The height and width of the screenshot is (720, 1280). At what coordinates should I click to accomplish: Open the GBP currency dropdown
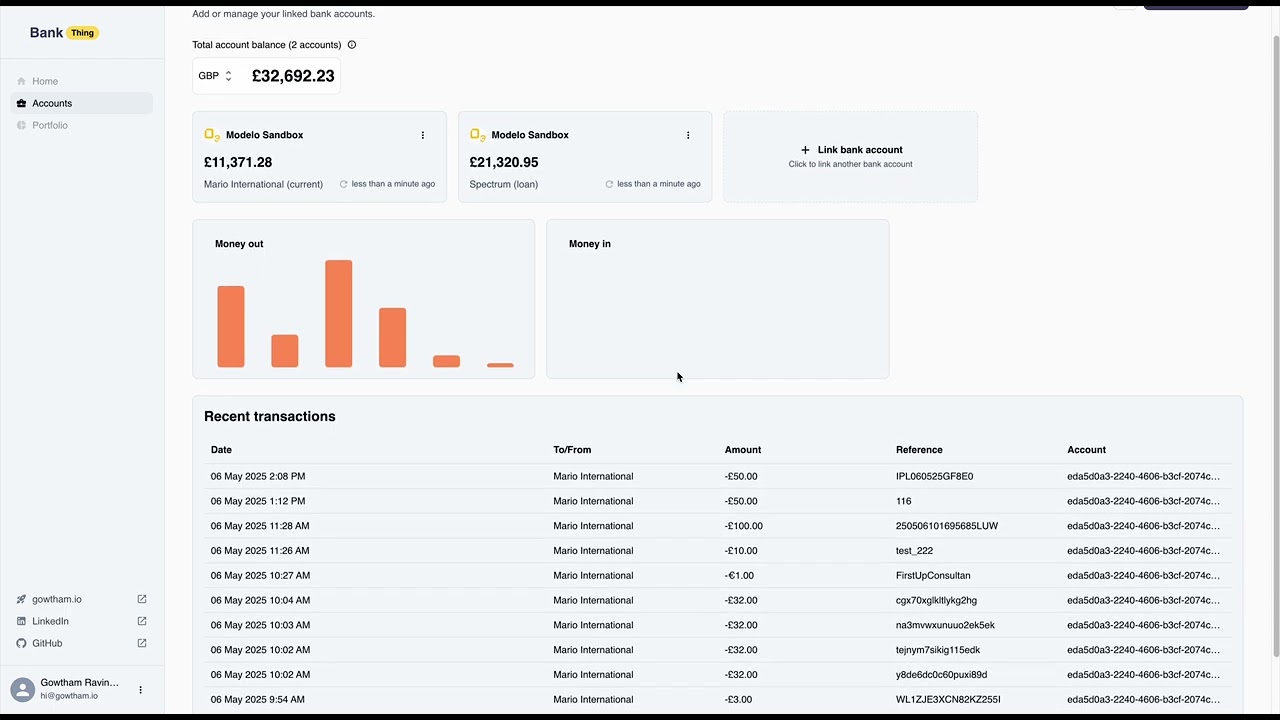215,76
